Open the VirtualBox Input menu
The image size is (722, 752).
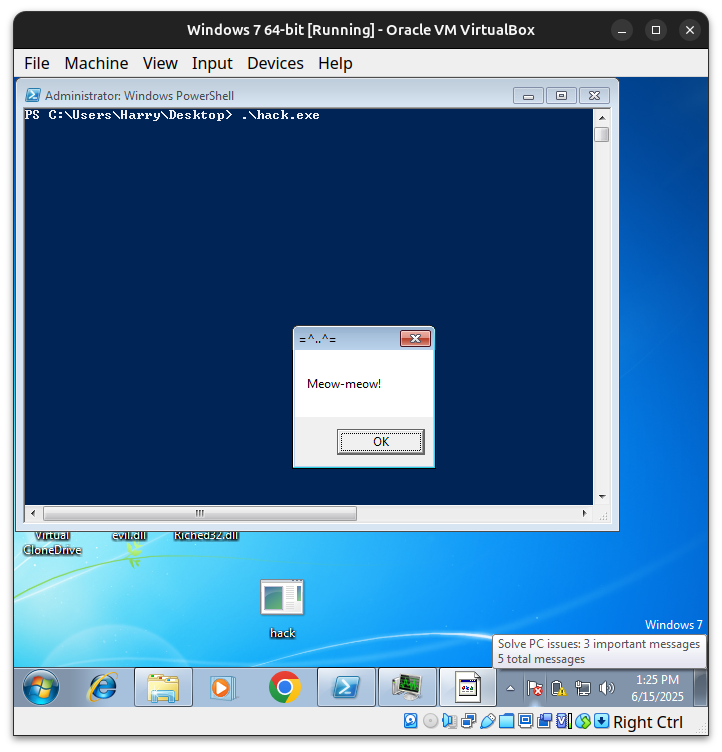pos(212,63)
